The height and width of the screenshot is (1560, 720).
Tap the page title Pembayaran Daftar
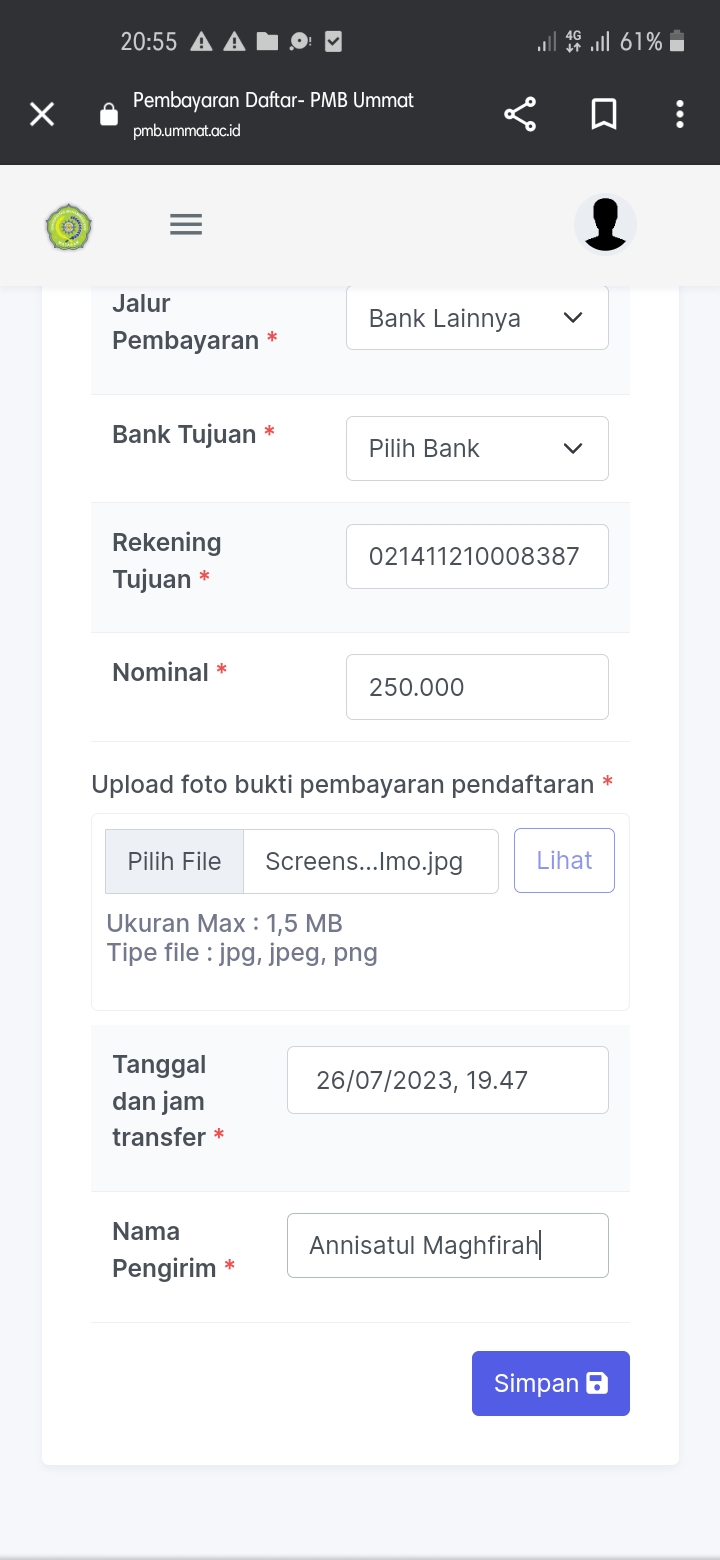pyautogui.click(x=273, y=100)
